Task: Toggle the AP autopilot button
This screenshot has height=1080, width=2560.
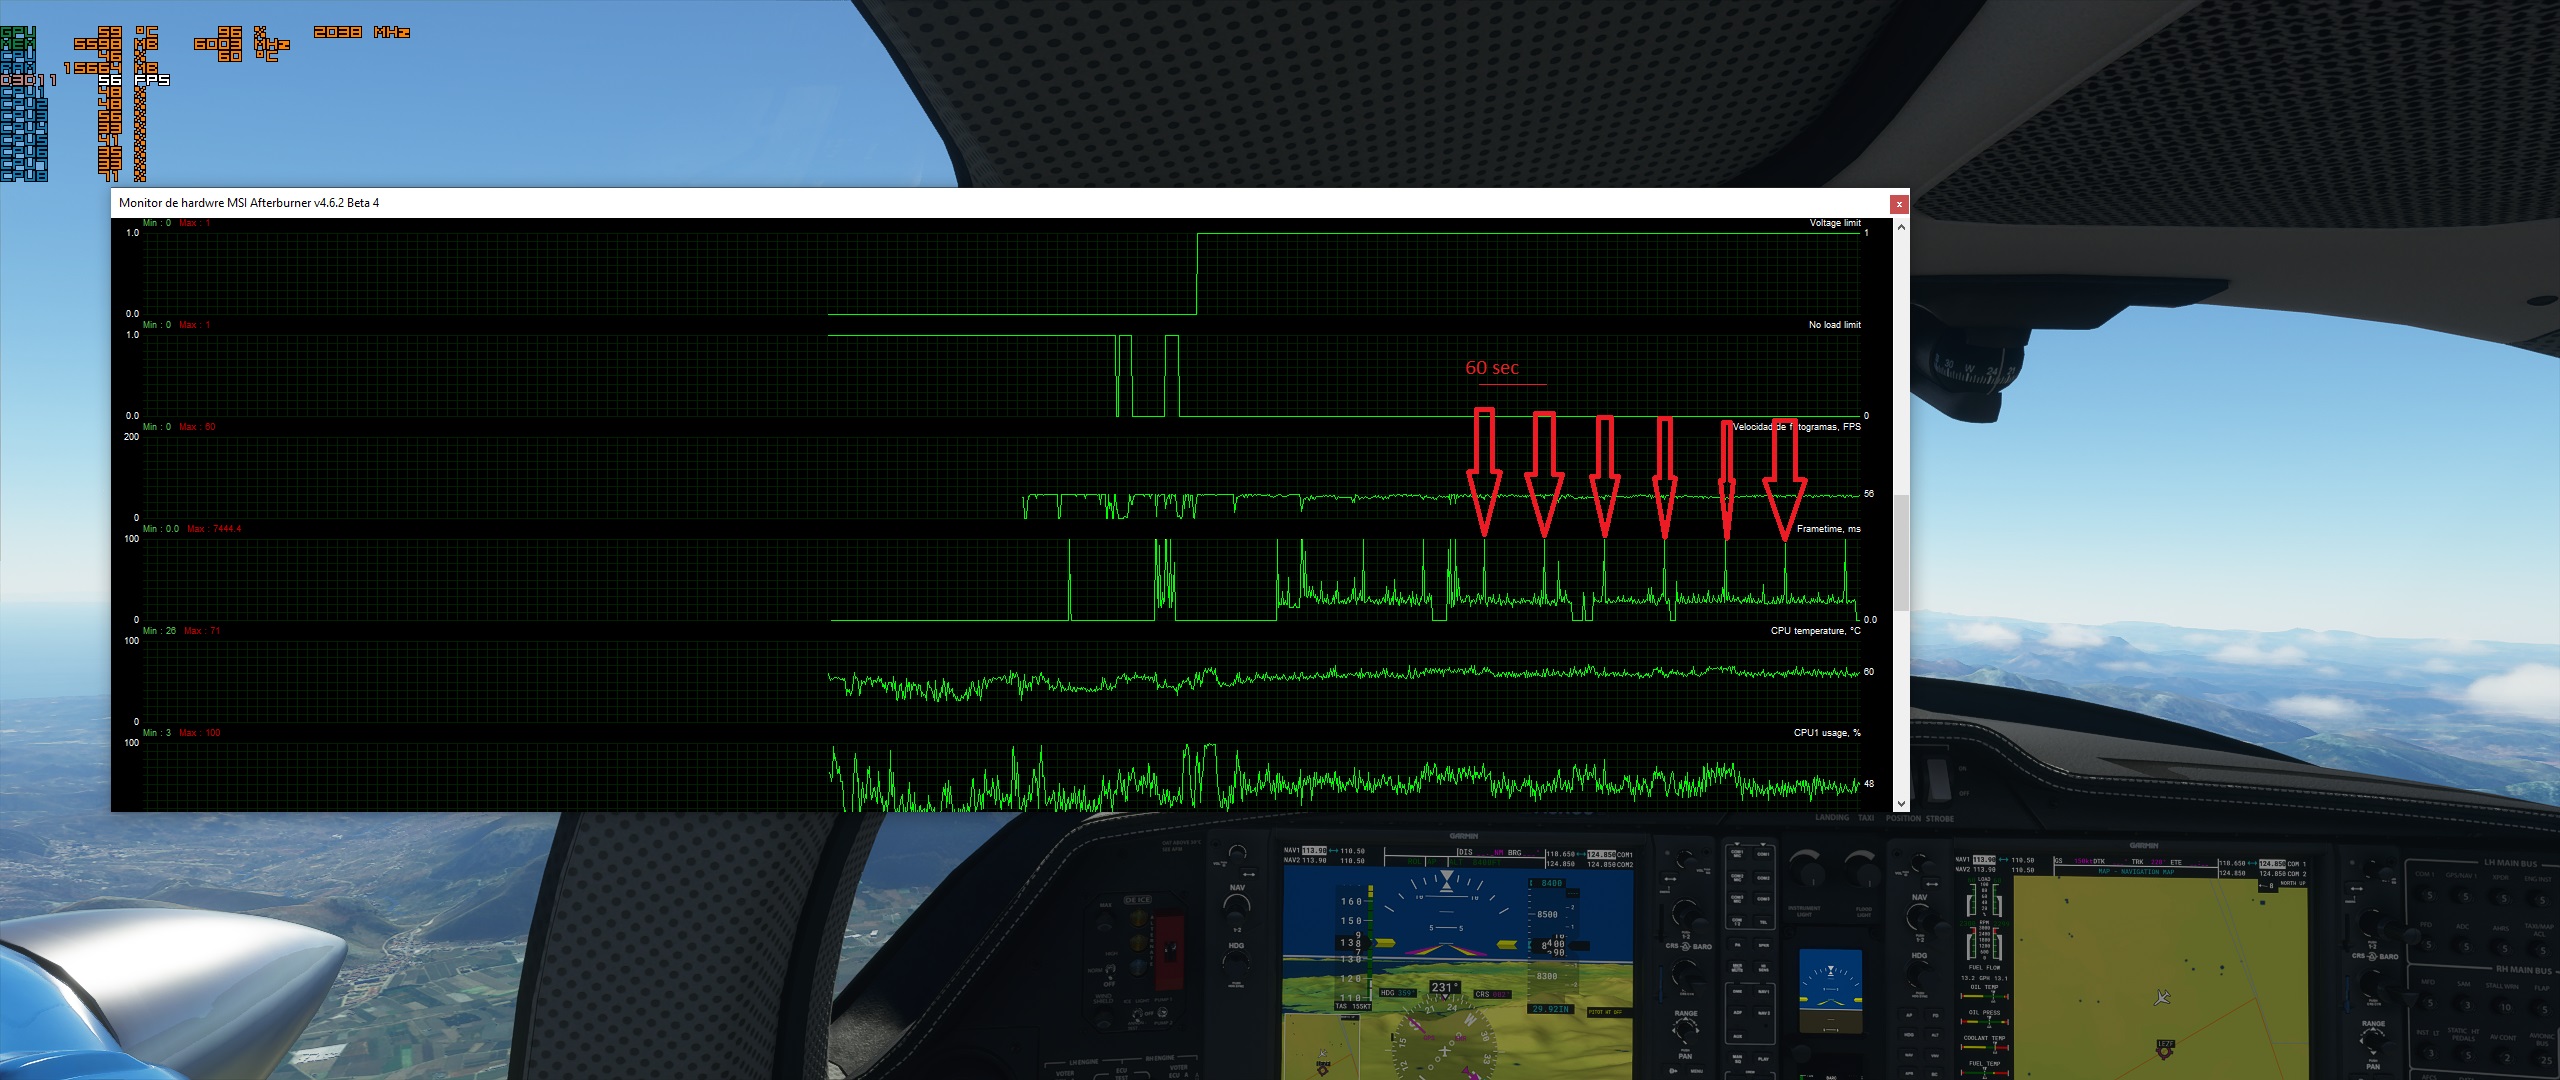Action: 1909,1015
